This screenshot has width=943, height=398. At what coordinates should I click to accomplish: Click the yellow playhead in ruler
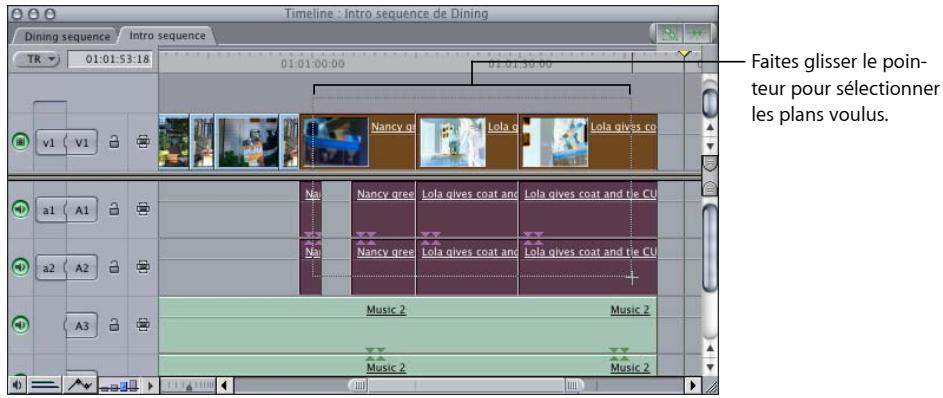(684, 54)
